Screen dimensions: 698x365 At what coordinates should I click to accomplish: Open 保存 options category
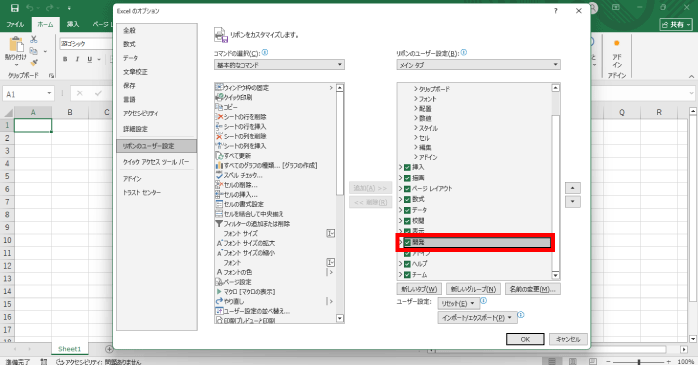pyautogui.click(x=156, y=85)
